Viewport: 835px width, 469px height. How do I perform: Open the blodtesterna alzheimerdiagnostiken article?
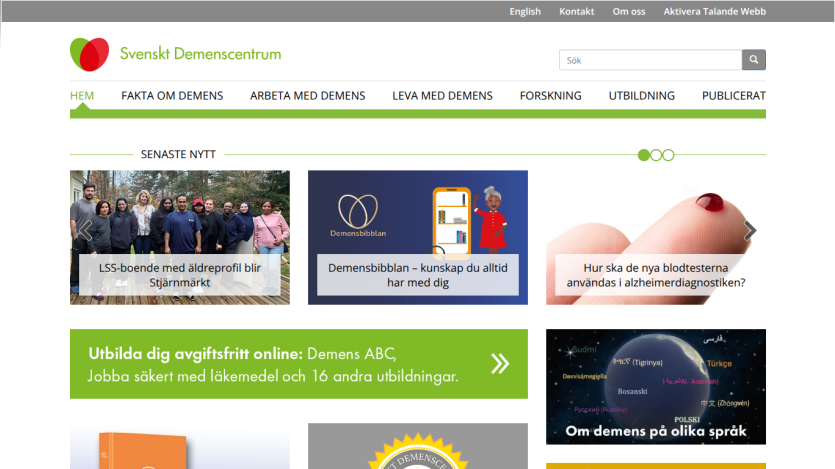pos(656,237)
